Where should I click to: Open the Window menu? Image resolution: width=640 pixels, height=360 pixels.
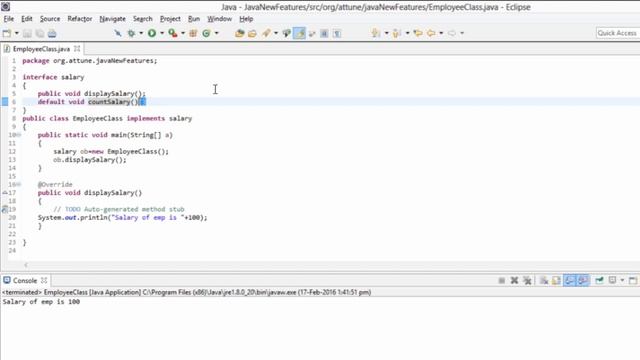pyautogui.click(x=220, y=19)
